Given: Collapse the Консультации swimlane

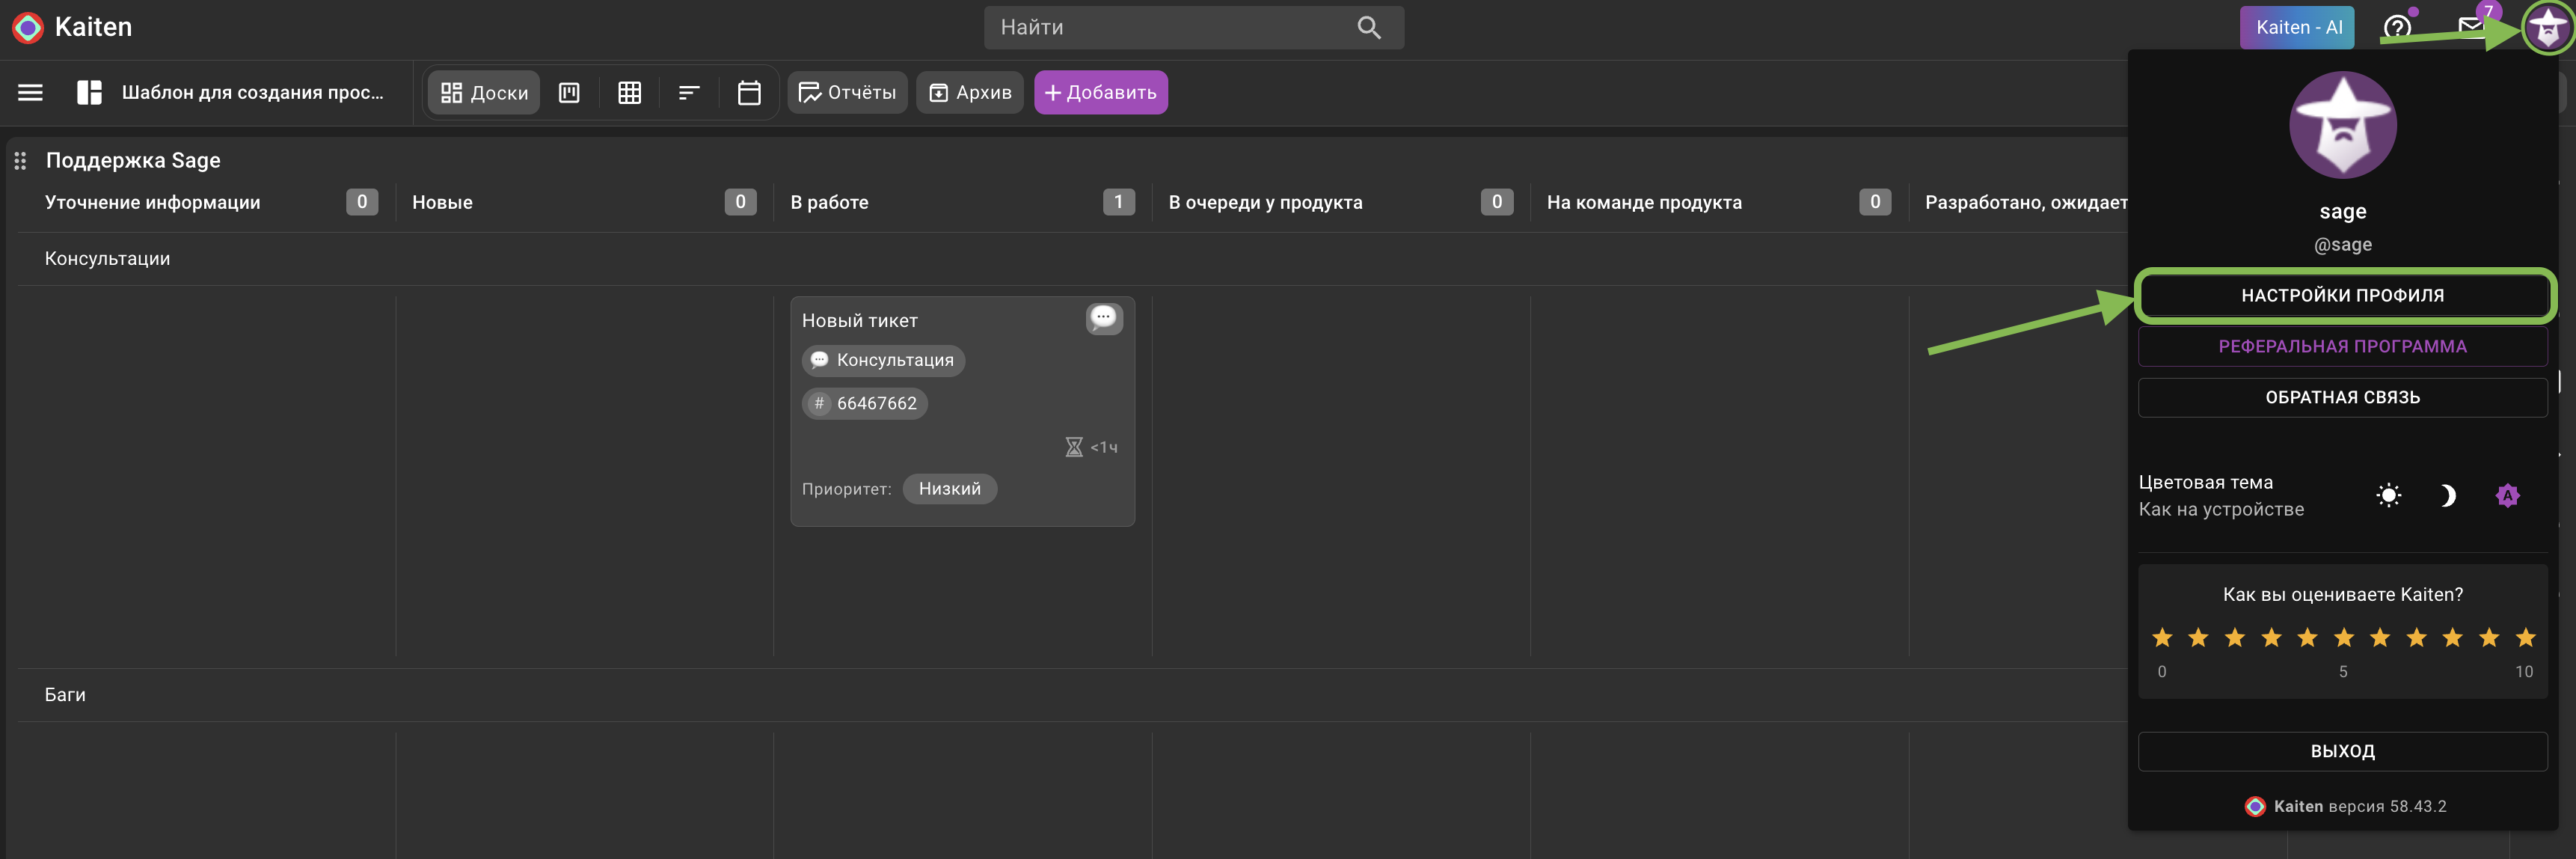Looking at the screenshot, I should click(107, 259).
